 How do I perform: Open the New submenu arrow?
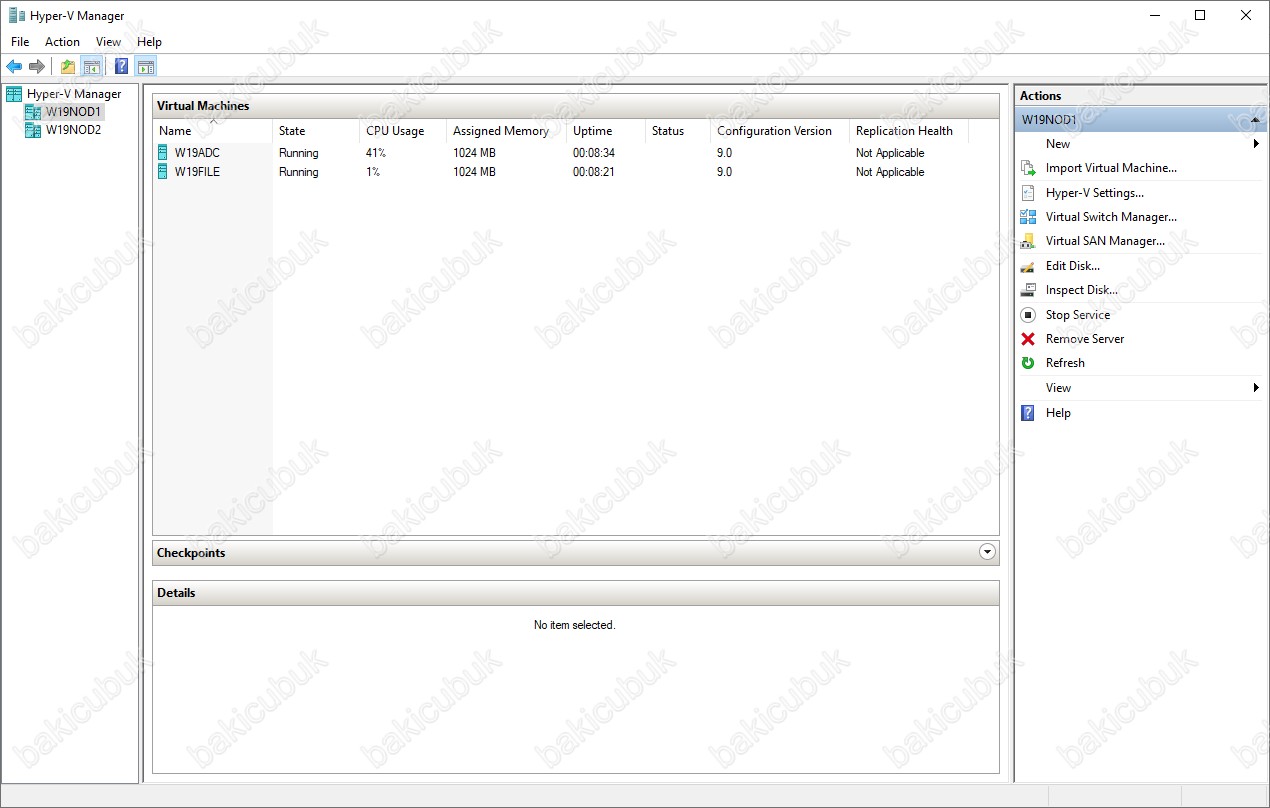[1256, 144]
